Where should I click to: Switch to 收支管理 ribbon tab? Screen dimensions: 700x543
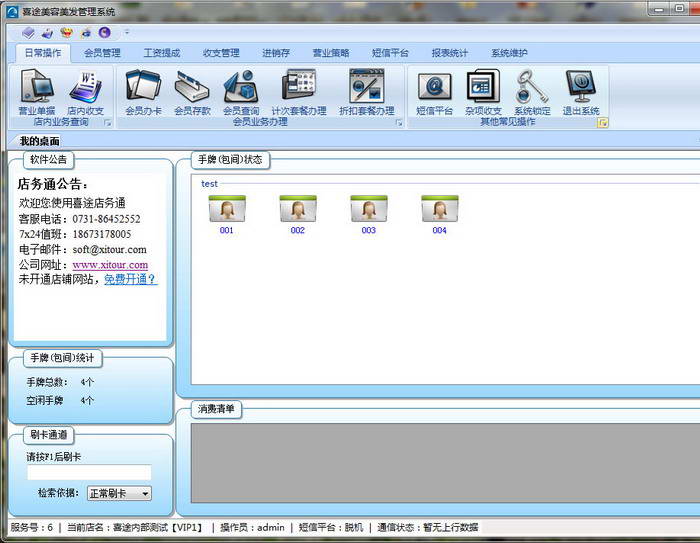click(221, 53)
